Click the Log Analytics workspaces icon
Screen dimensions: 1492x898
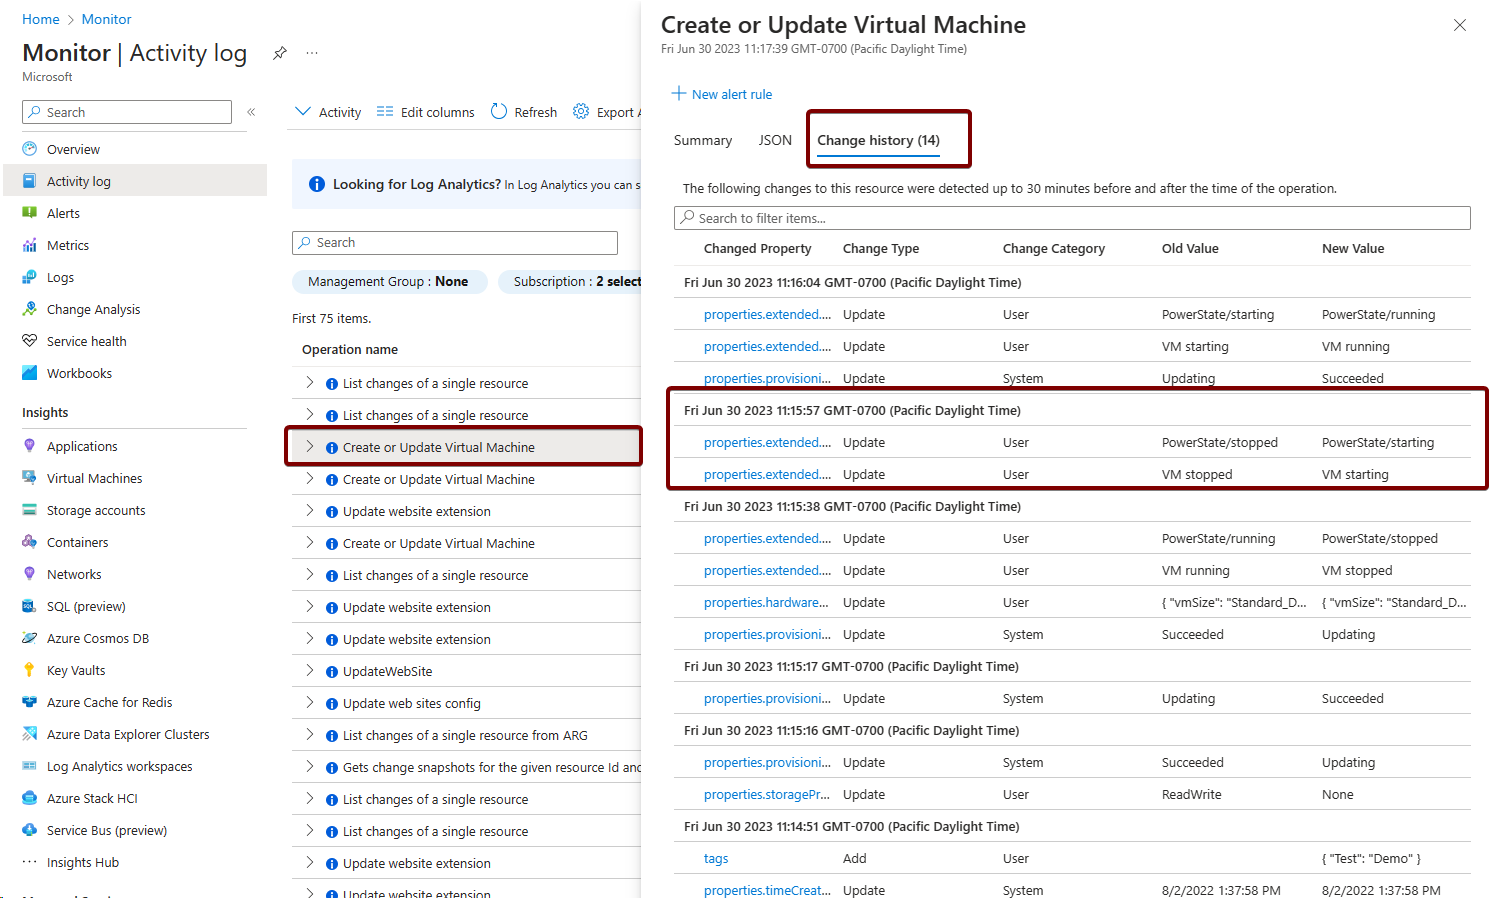pos(30,766)
